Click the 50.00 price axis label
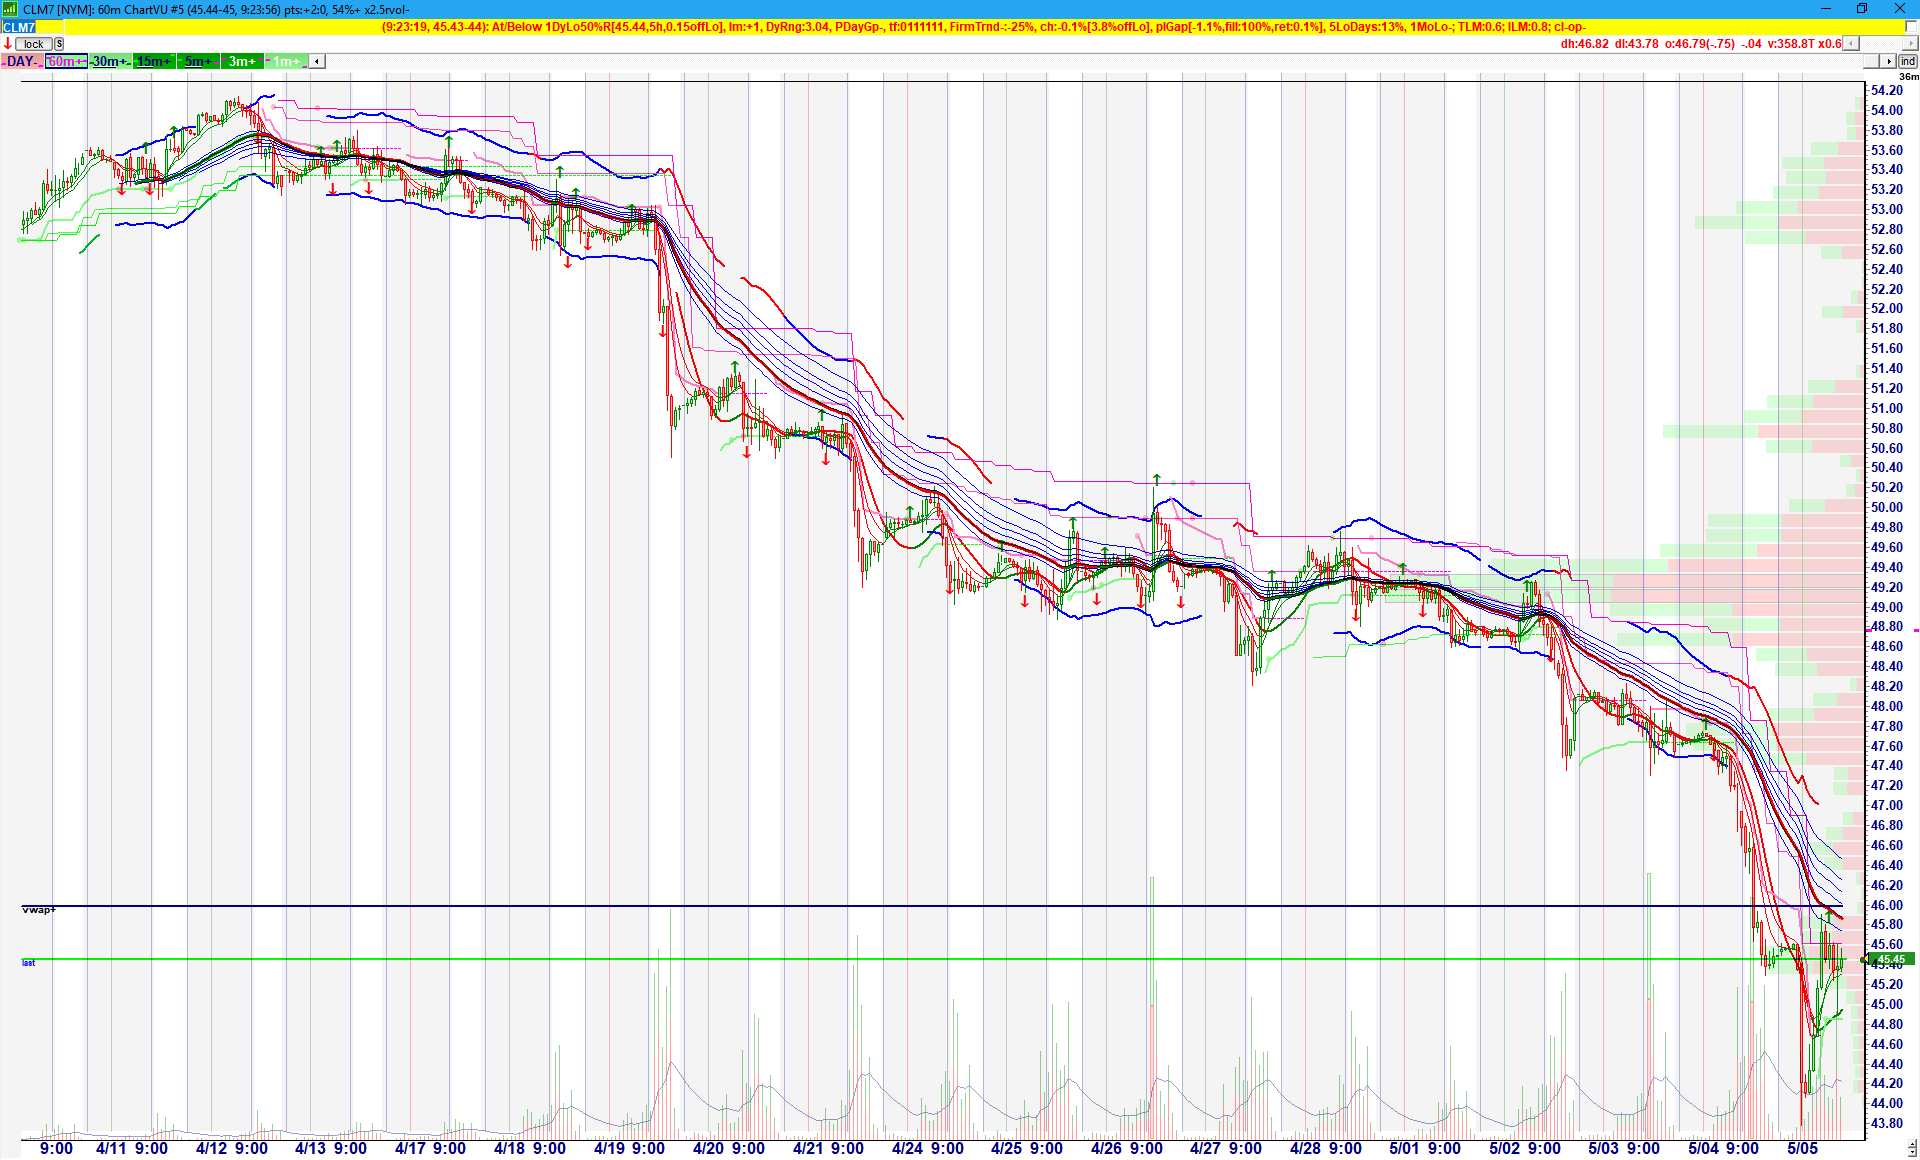This screenshot has height=1160, width=1920. [1887, 507]
